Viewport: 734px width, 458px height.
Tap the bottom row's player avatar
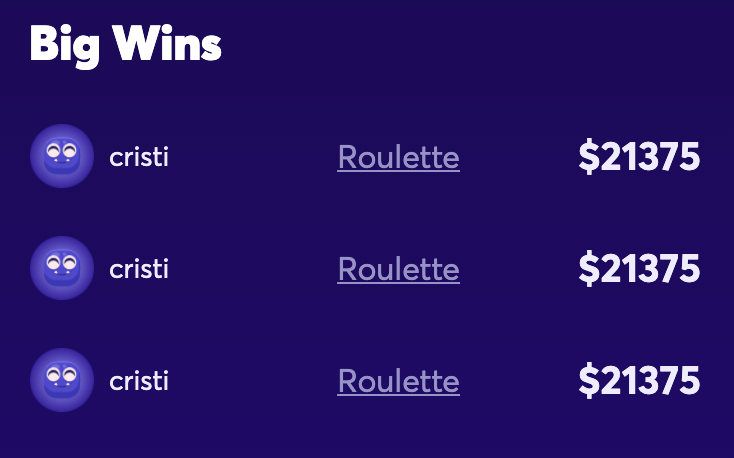pyautogui.click(x=62, y=380)
